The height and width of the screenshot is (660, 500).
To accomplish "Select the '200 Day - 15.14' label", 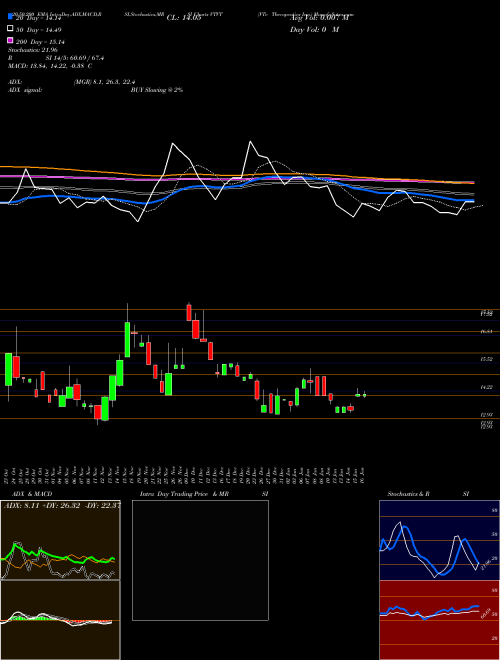I will tap(40, 42).
